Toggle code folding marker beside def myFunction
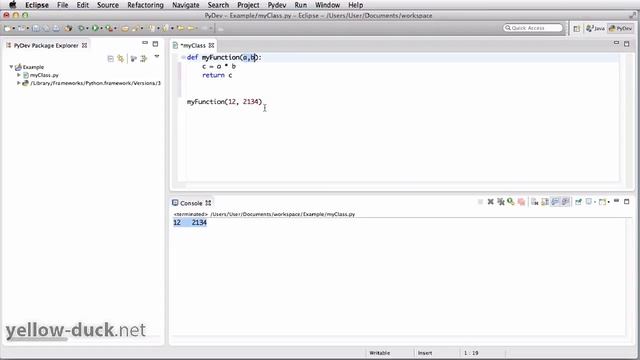The image size is (640, 360). [x=183, y=58]
